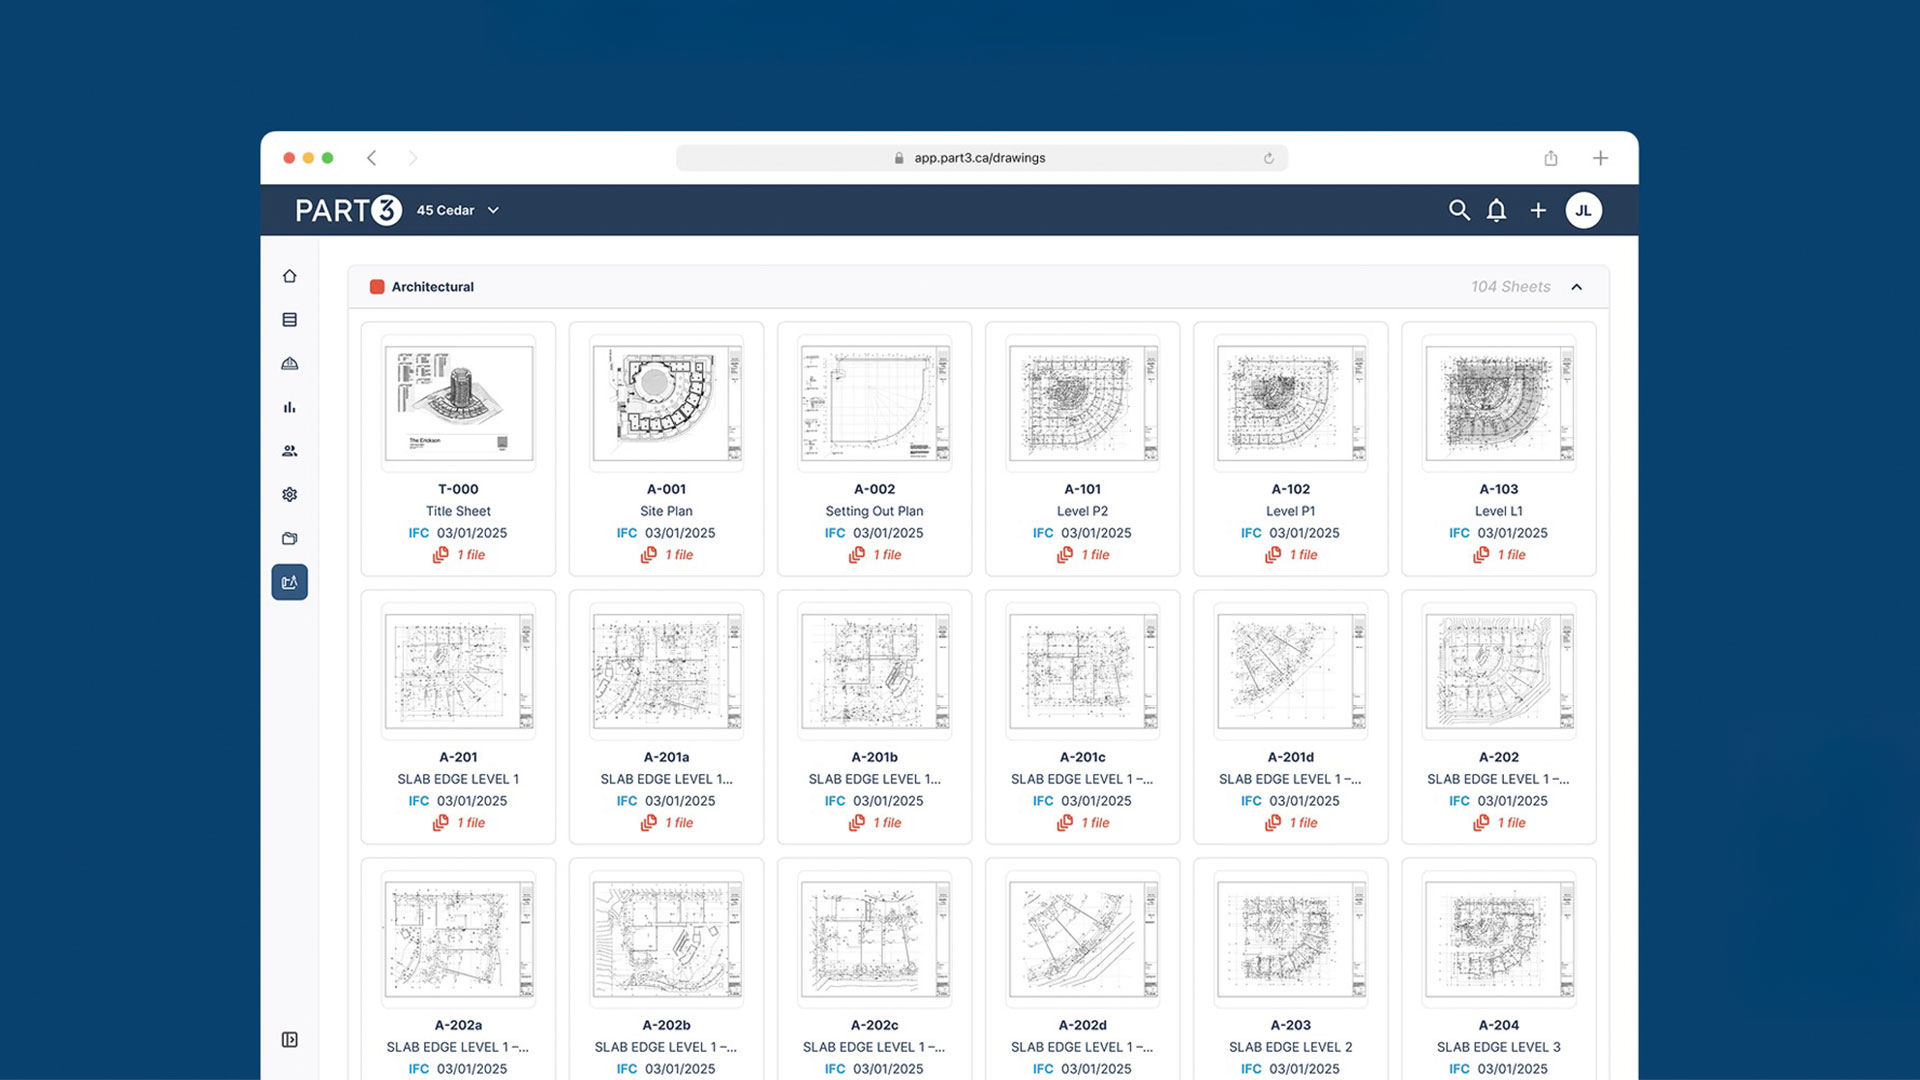Click the browser address bar
This screenshot has height=1080, width=1920.
point(980,158)
